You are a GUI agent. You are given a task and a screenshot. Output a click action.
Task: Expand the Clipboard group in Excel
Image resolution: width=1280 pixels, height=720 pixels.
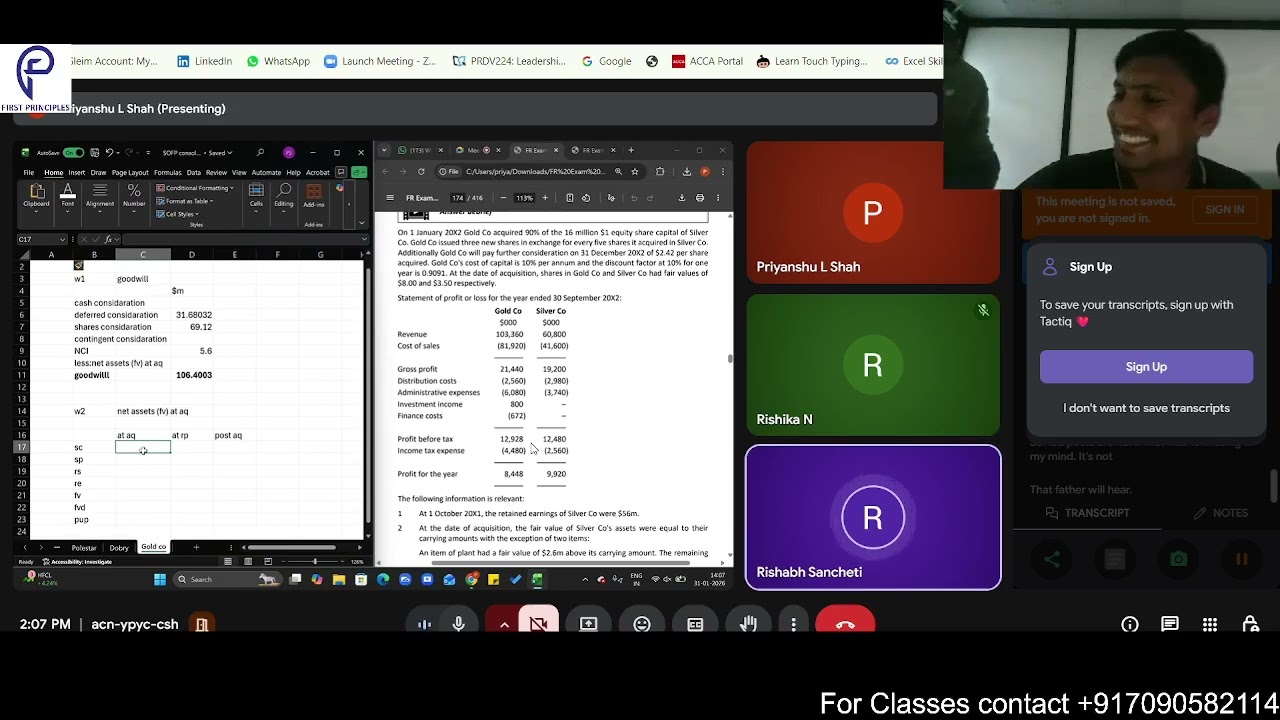37,195
